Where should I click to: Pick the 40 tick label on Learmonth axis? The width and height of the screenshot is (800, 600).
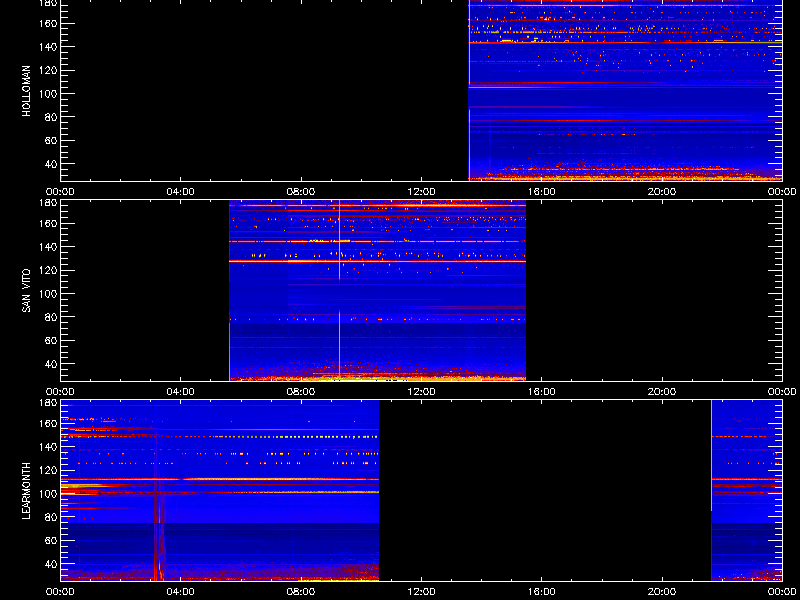51,564
